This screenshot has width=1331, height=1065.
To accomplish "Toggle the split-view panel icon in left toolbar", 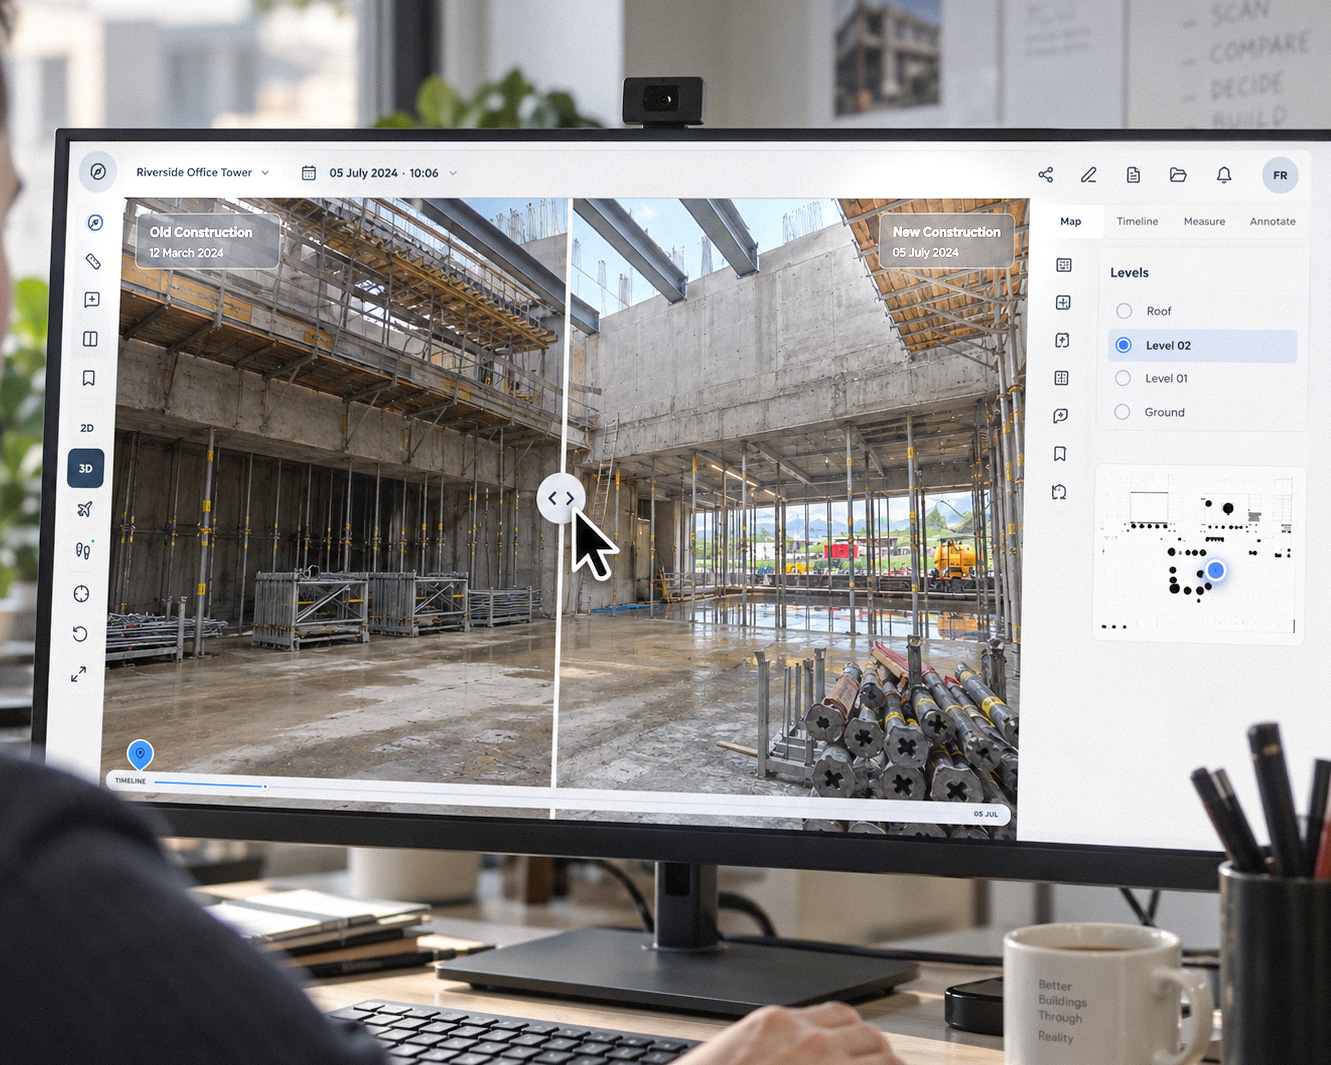I will 90,339.
